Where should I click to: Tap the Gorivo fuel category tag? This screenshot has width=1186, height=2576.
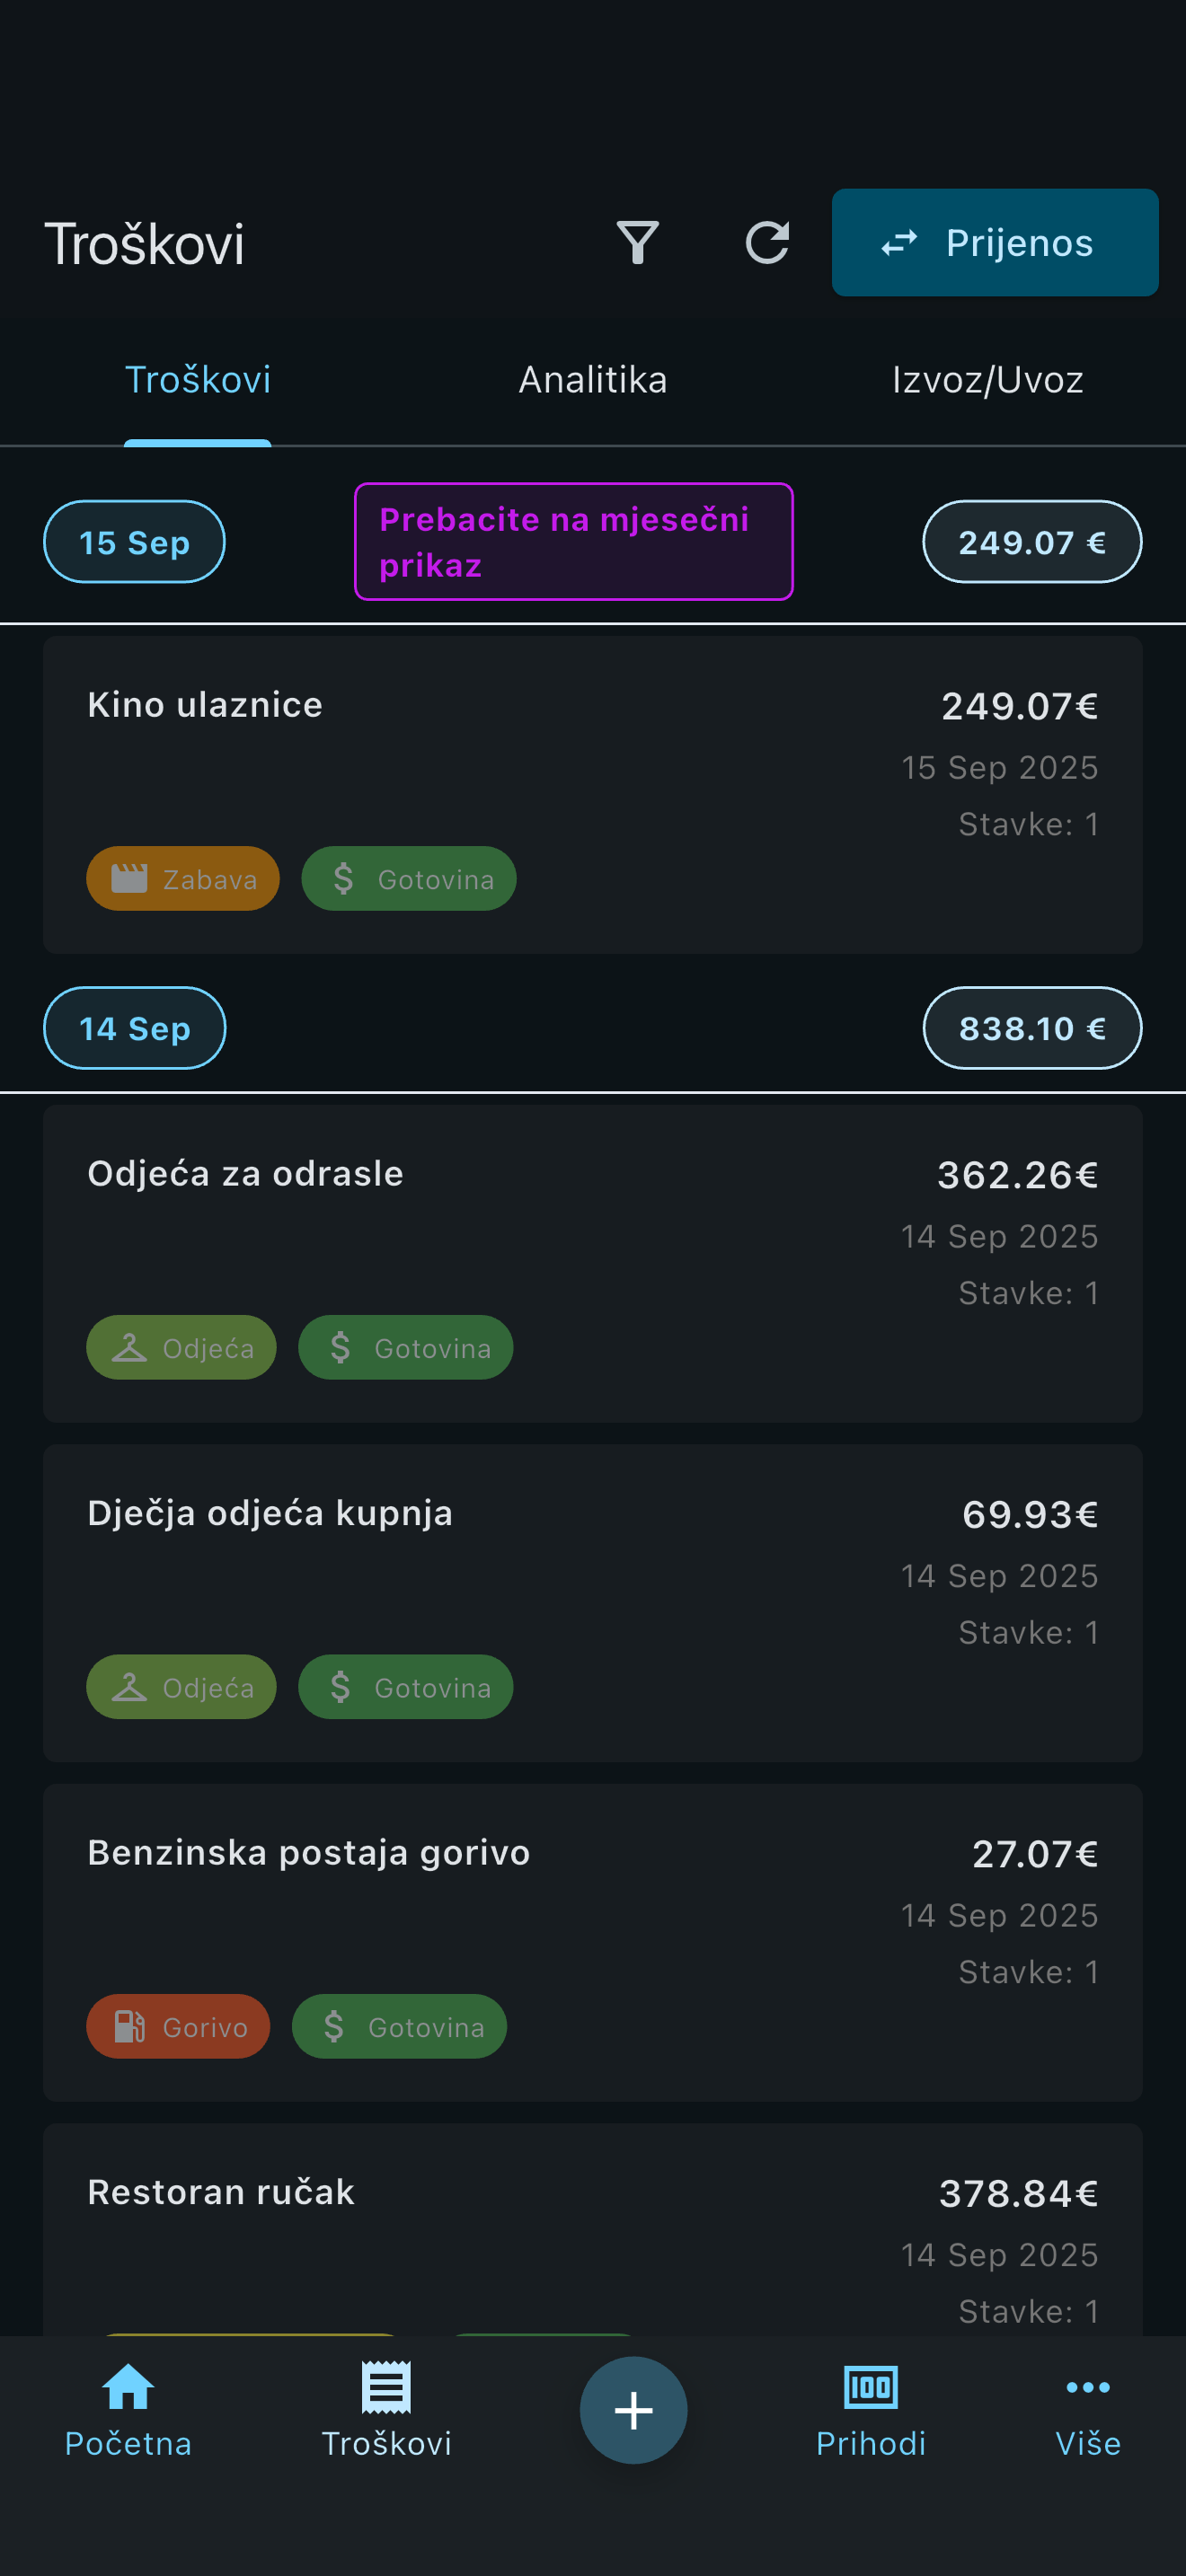click(x=178, y=2027)
